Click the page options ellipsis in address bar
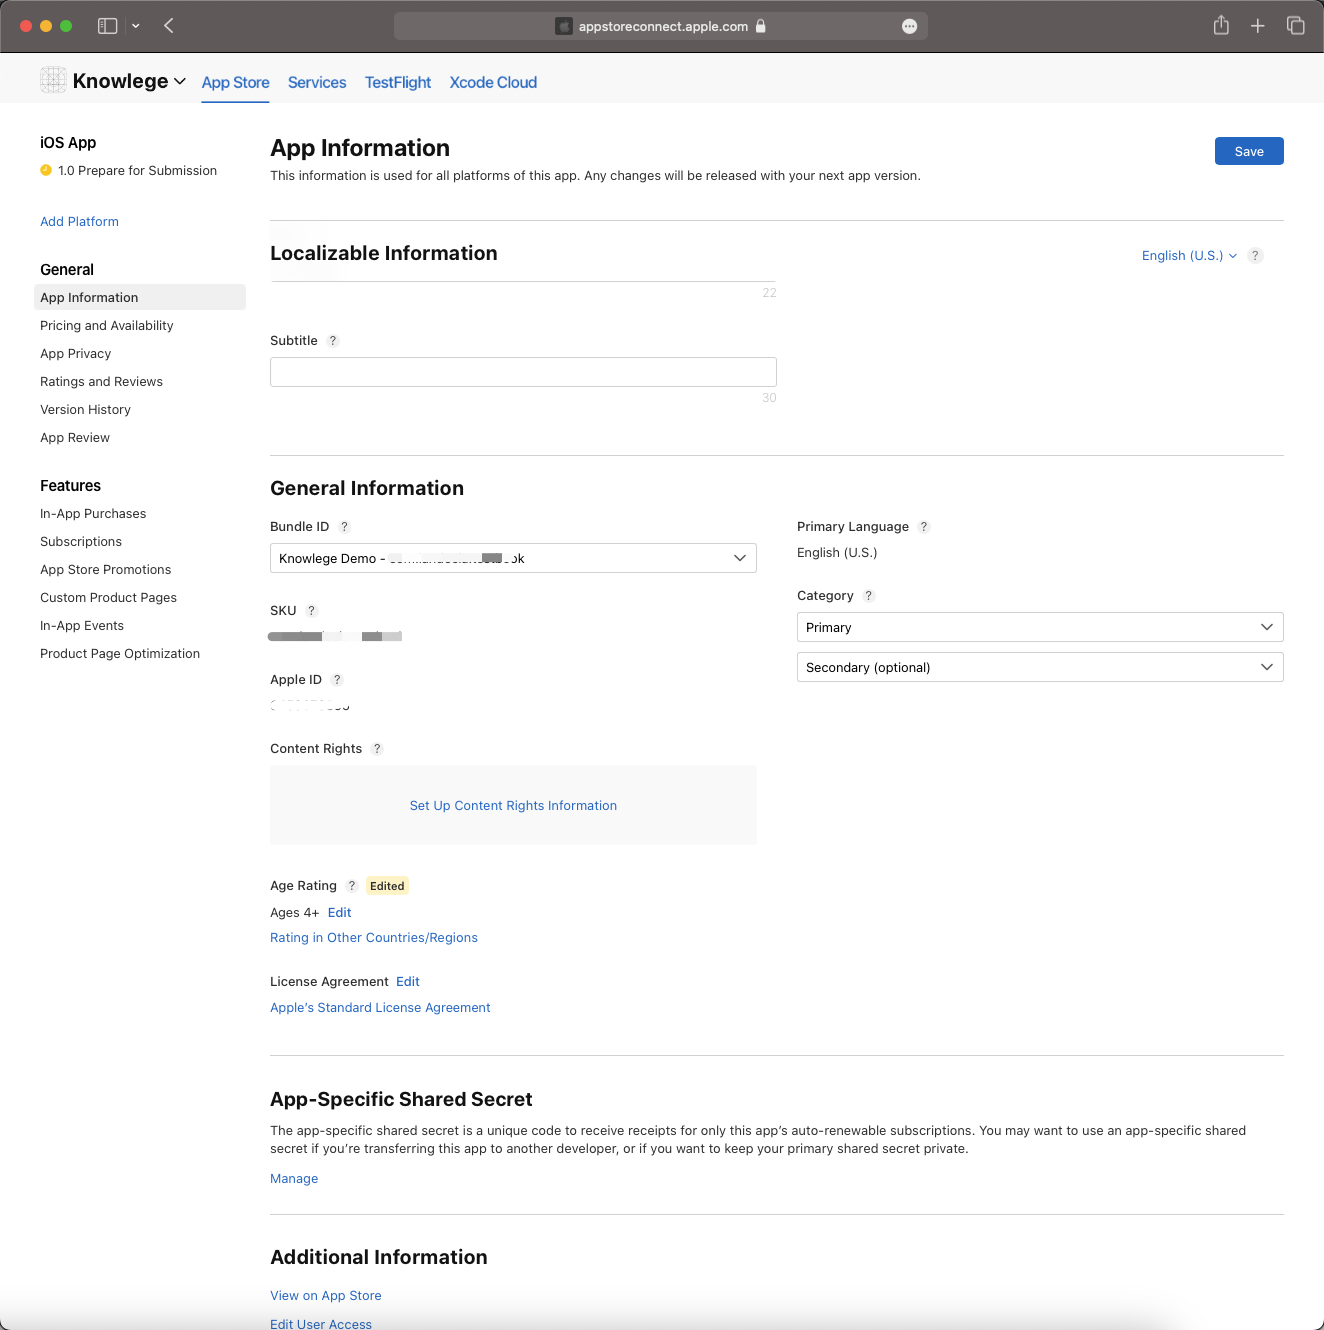 coord(909,27)
